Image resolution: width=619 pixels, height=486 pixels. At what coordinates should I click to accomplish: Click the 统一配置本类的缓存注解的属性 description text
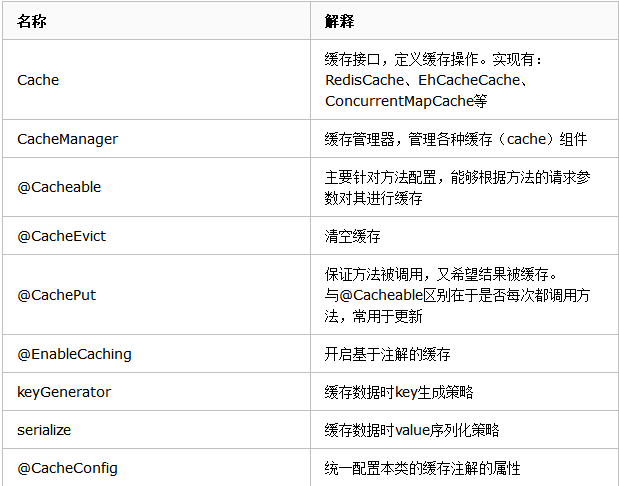422,468
